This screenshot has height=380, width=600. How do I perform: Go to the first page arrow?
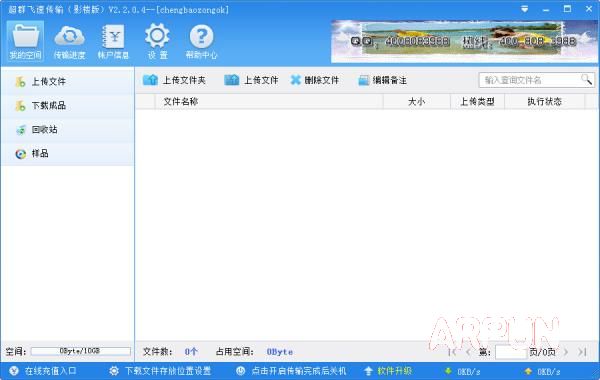click(452, 352)
